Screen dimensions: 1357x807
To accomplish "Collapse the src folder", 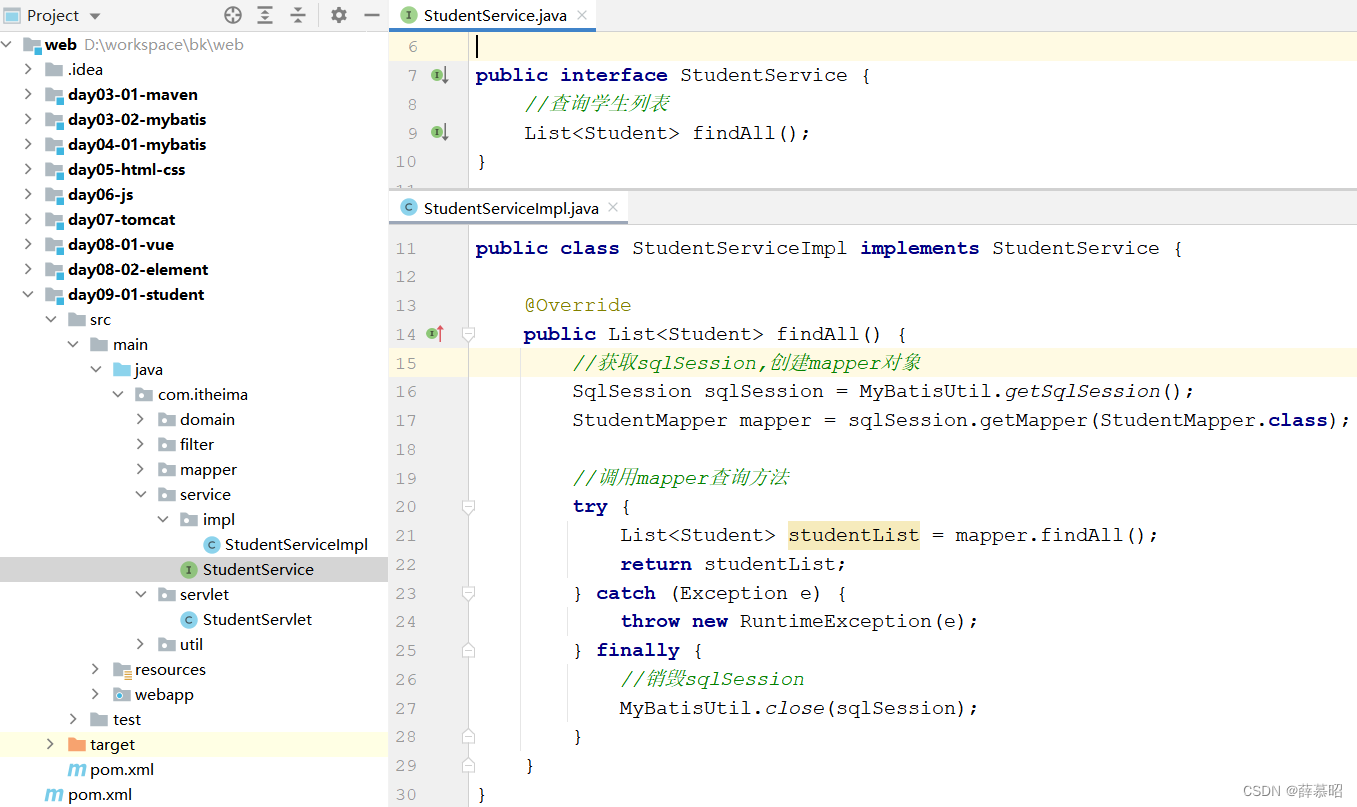I will (x=51, y=319).
